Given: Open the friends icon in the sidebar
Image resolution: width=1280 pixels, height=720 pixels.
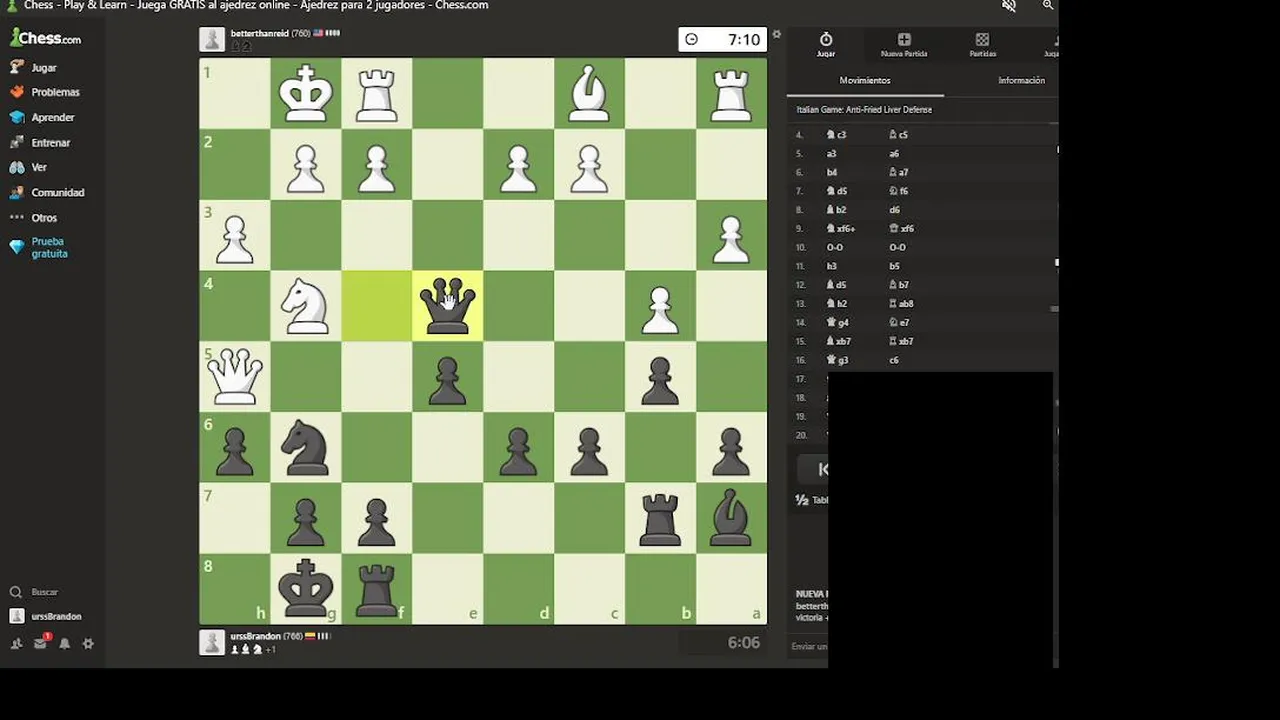Looking at the screenshot, I should tap(16, 644).
